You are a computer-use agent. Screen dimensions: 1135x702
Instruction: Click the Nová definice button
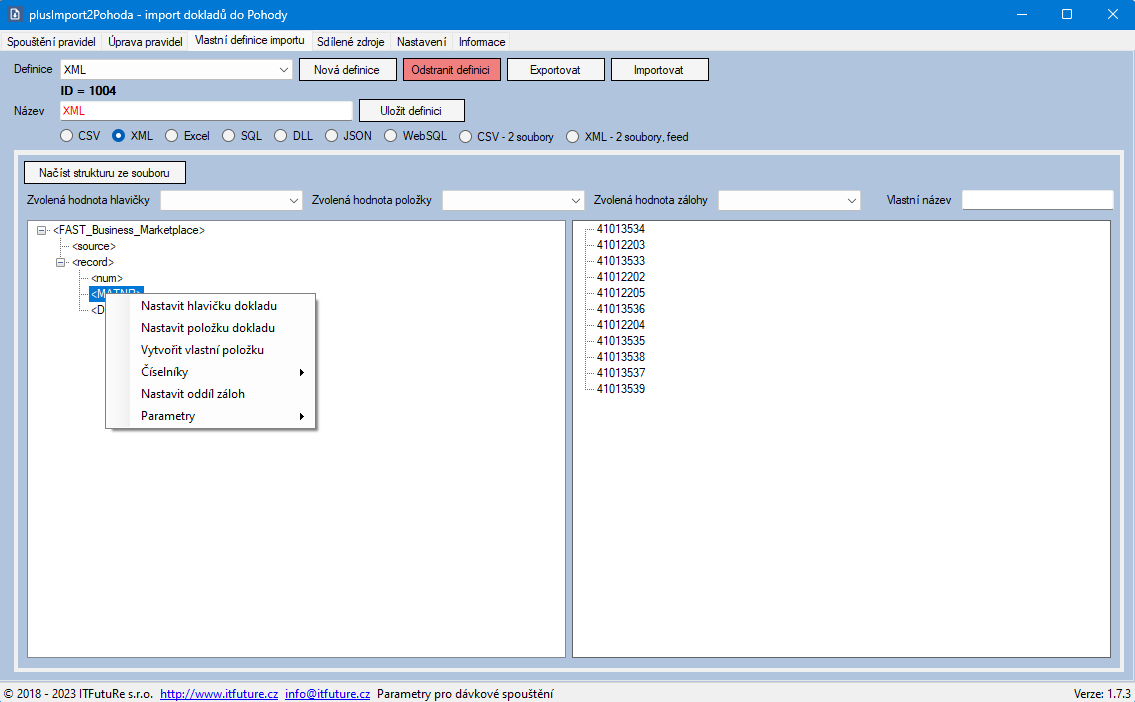coord(347,69)
